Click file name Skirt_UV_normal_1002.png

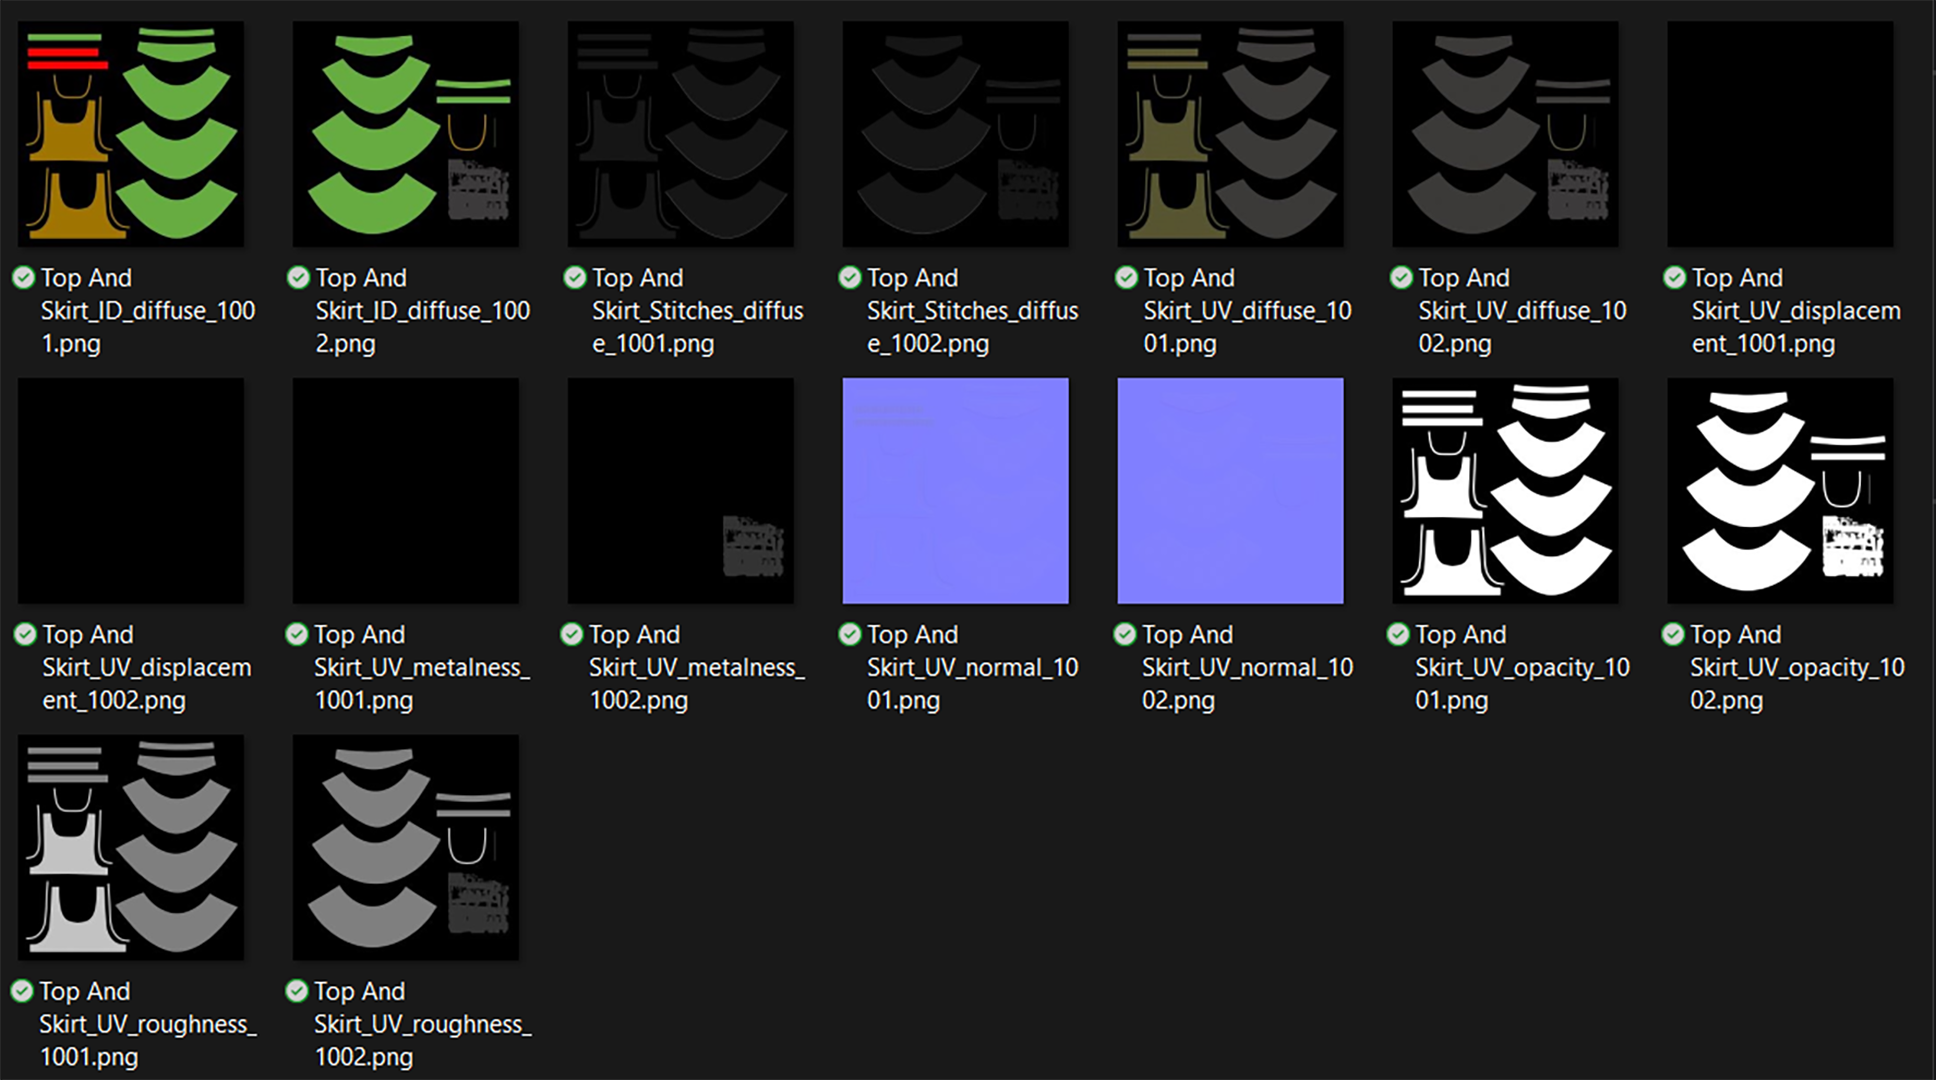1248,668
